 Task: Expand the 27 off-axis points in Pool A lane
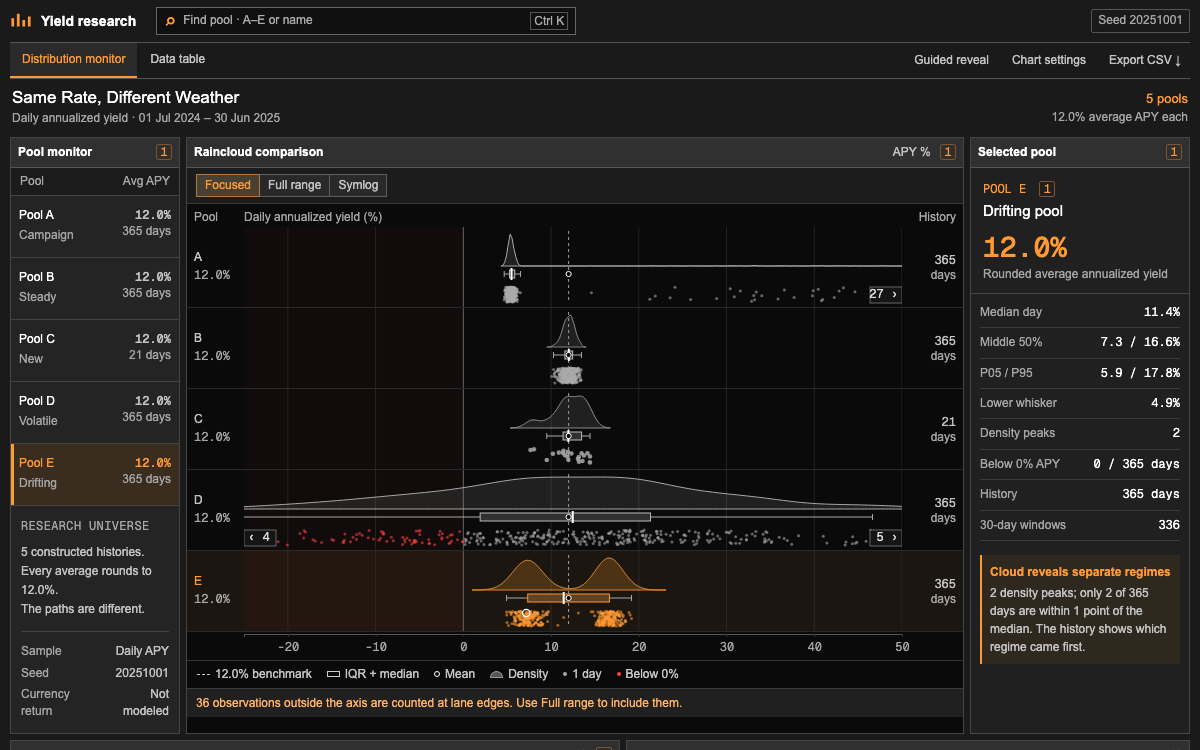[x=884, y=294]
